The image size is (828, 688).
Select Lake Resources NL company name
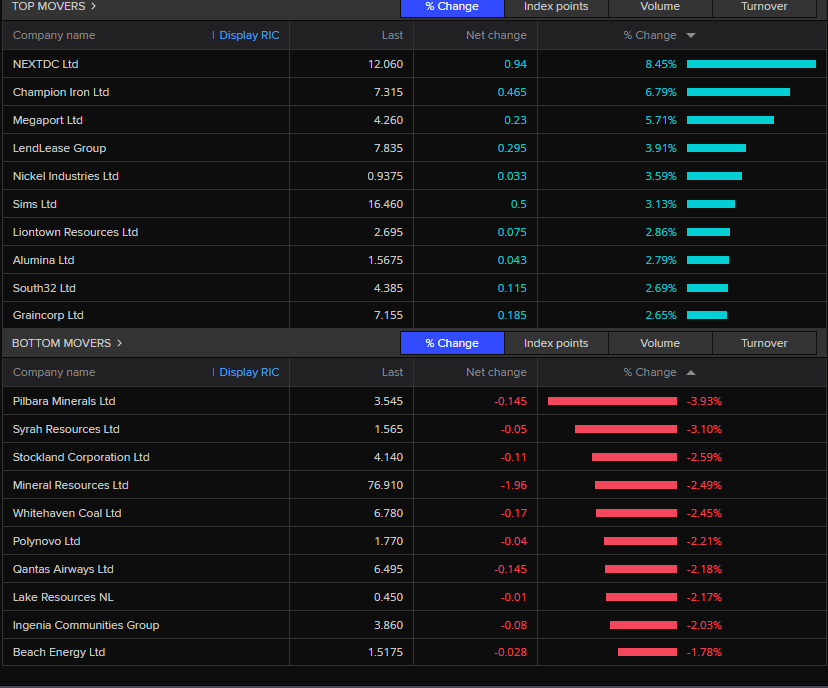(x=63, y=597)
